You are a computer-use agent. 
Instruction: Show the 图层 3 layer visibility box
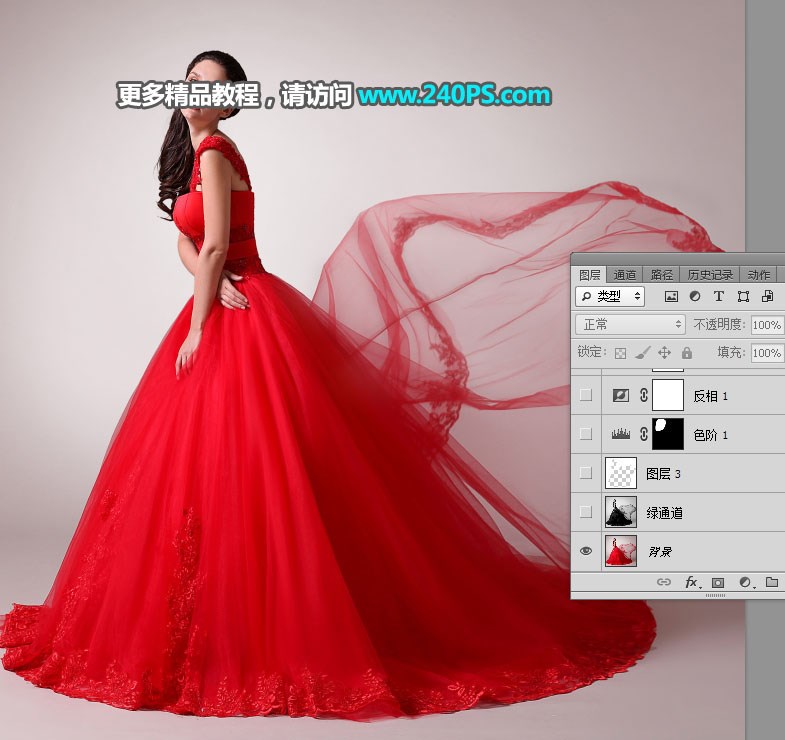(586, 473)
